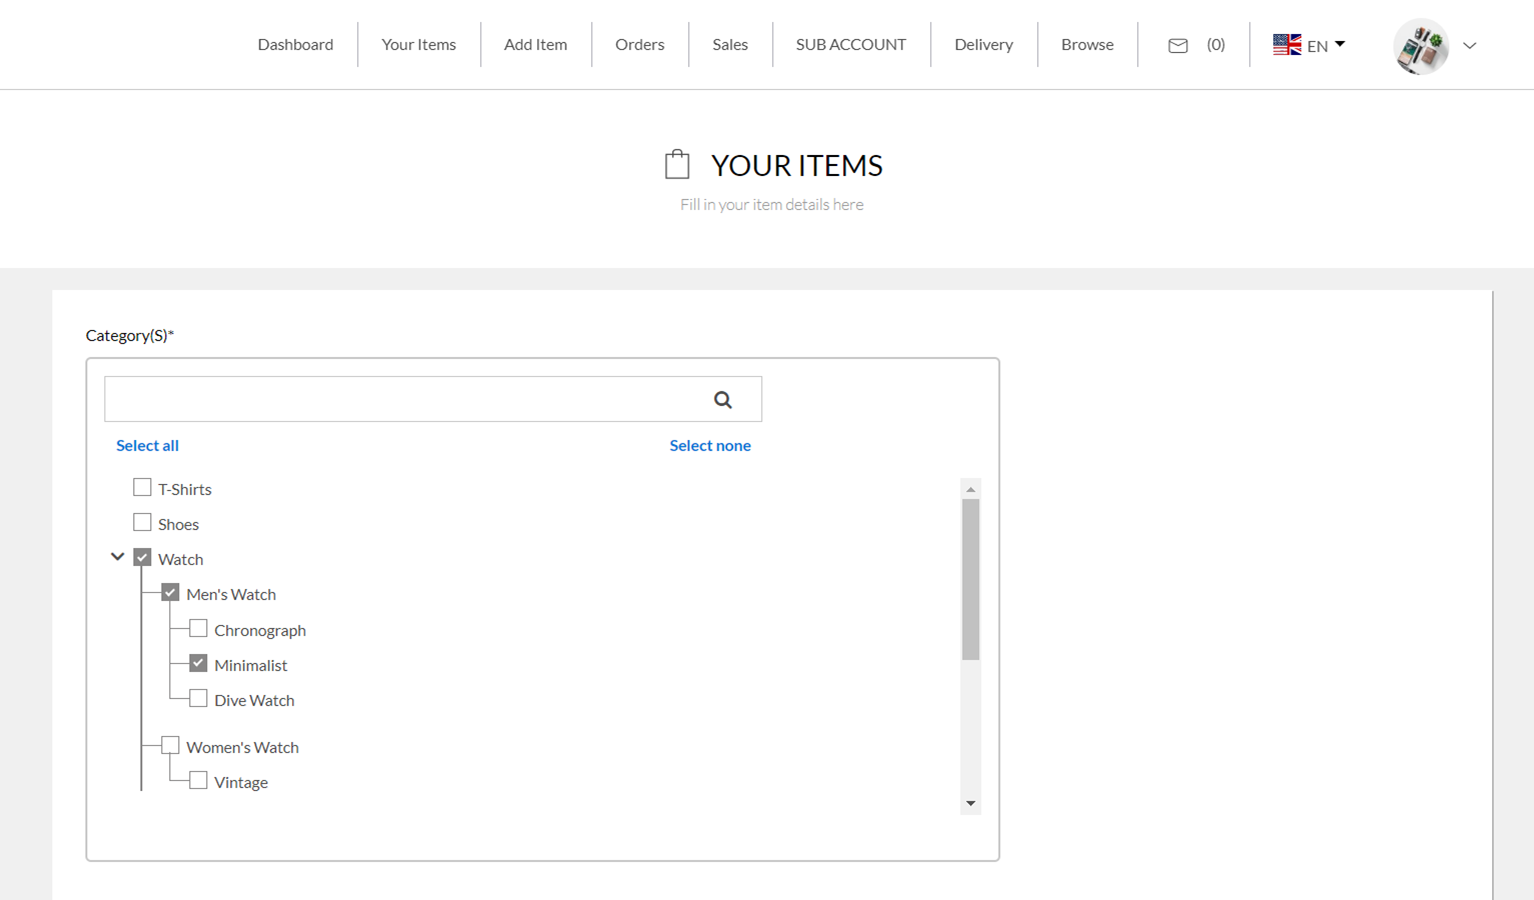This screenshot has width=1534, height=900.
Task: Click the Minimalist label text
Action: click(x=250, y=666)
